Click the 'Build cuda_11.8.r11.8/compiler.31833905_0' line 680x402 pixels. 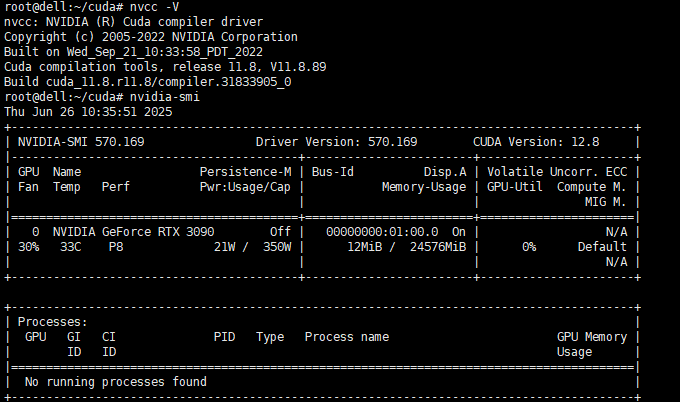coord(148,82)
